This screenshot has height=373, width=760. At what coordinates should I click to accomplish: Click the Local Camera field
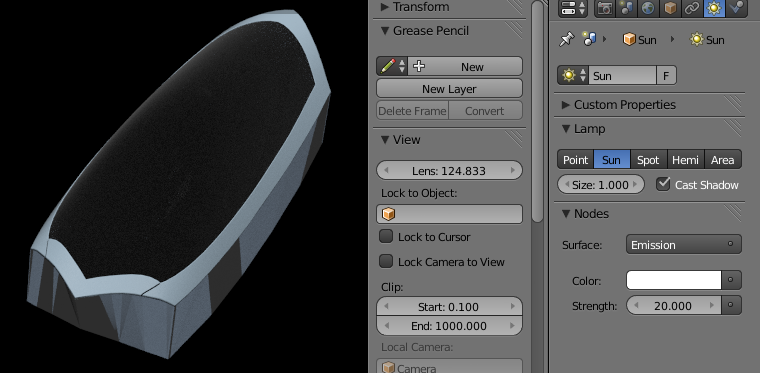tap(449, 366)
